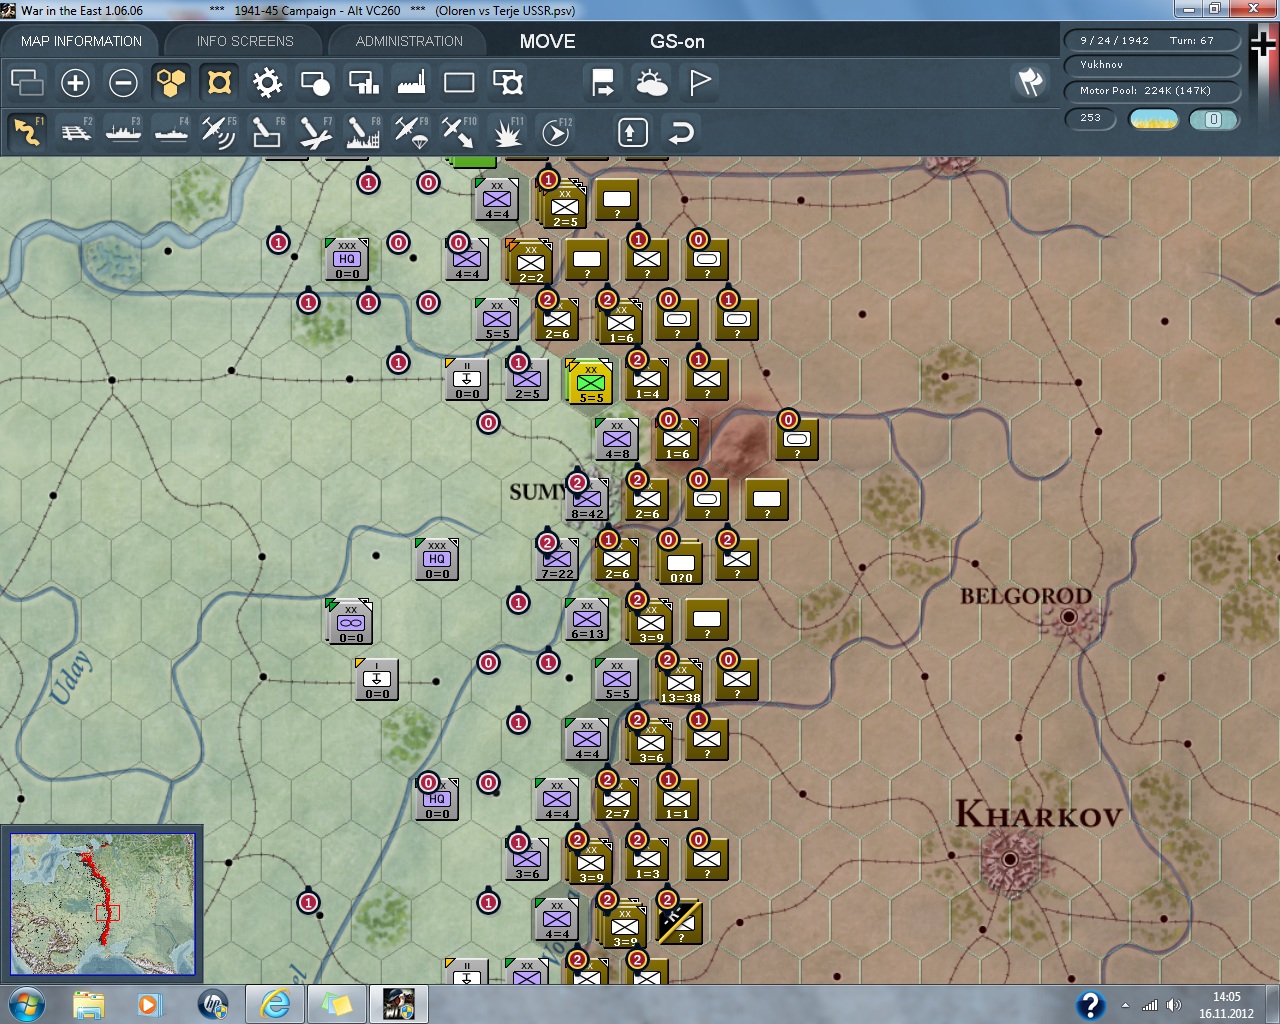This screenshot has height=1024, width=1280.
Task: Click the flag with arrow icon
Action: (603, 82)
